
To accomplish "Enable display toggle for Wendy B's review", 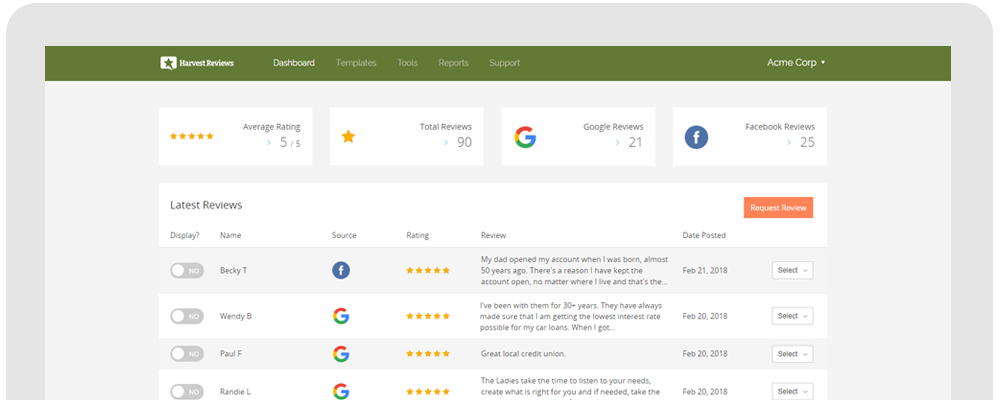I will click(187, 316).
